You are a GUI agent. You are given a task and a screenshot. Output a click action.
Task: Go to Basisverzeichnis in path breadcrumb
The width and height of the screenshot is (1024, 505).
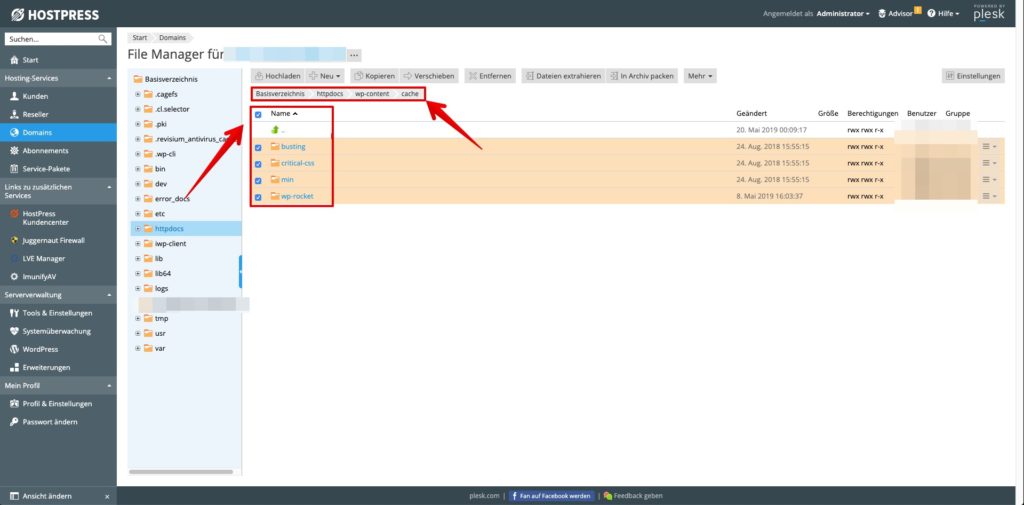click(x=280, y=94)
